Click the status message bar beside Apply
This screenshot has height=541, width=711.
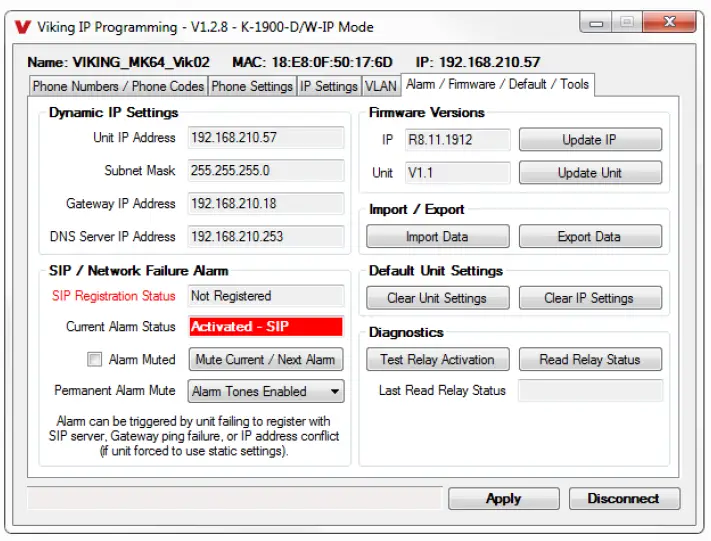point(234,498)
